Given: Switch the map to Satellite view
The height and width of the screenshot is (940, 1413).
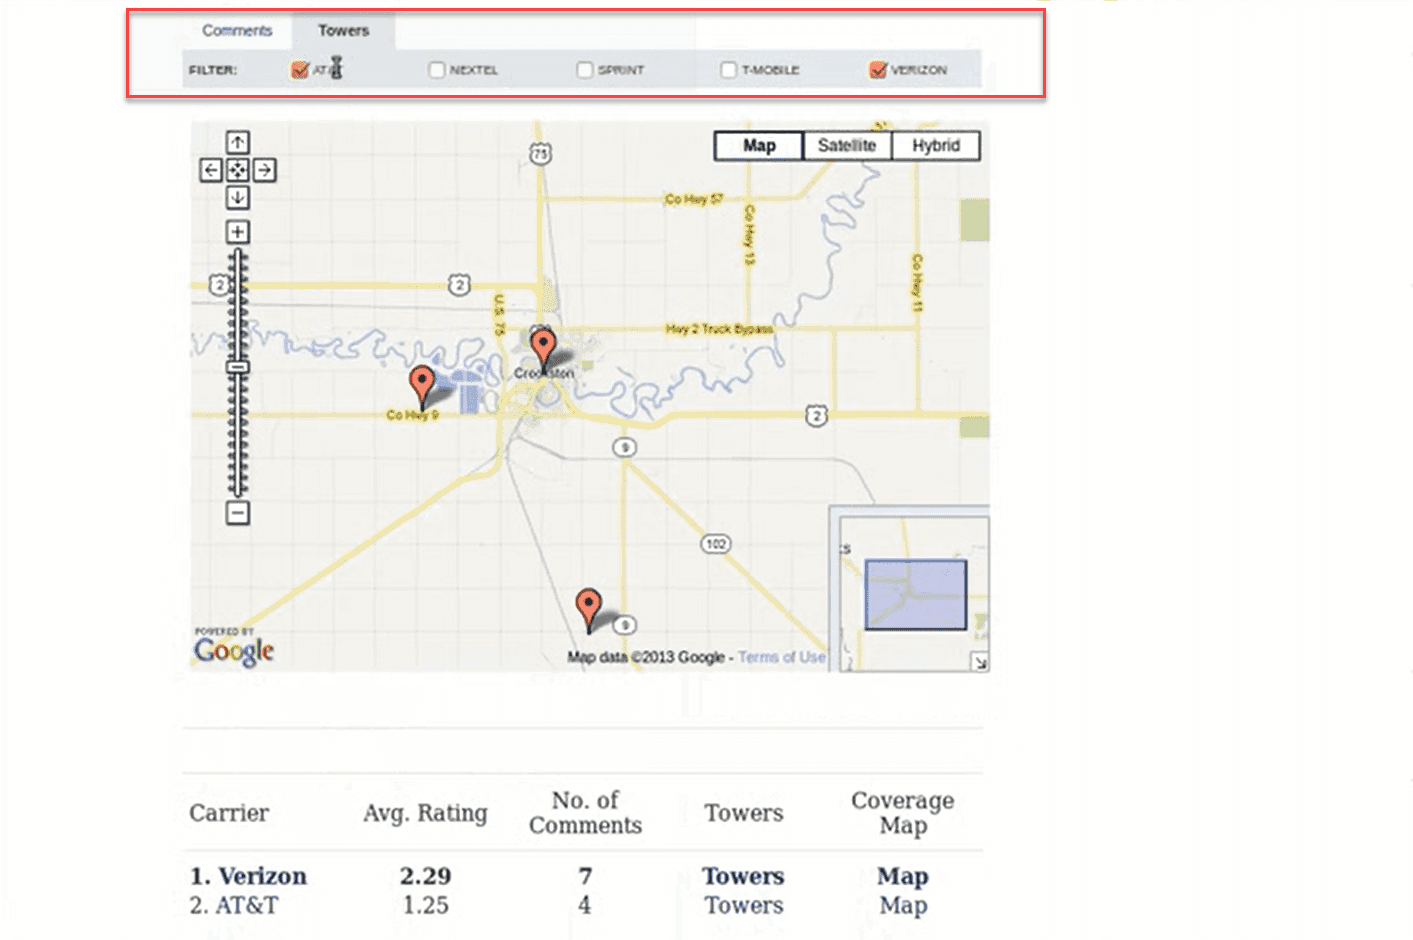Looking at the screenshot, I should tap(847, 145).
